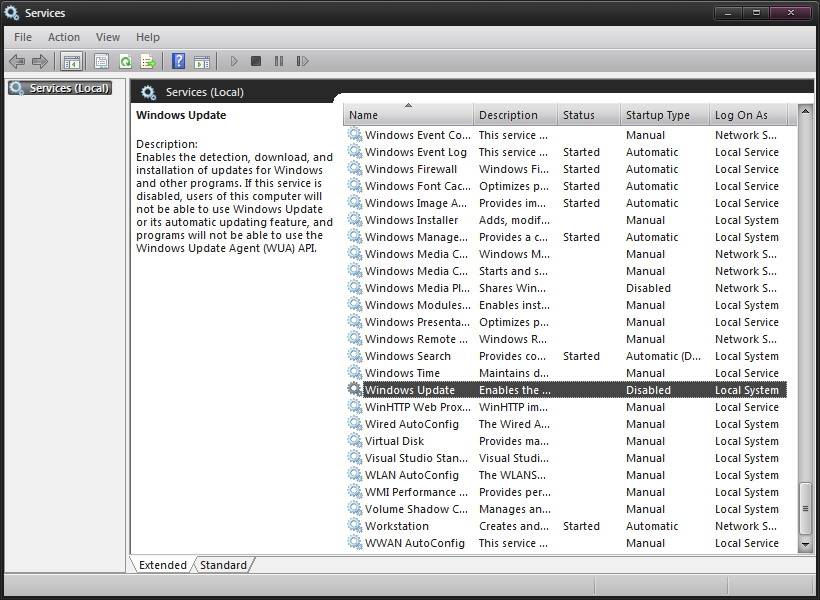The width and height of the screenshot is (820, 600).
Task: Sort list by Startup Type column
Action: tap(658, 115)
